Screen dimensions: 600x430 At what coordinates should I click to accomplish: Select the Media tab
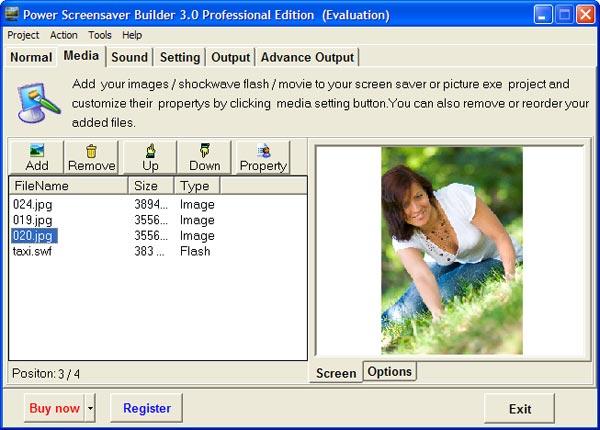pyautogui.click(x=81, y=56)
